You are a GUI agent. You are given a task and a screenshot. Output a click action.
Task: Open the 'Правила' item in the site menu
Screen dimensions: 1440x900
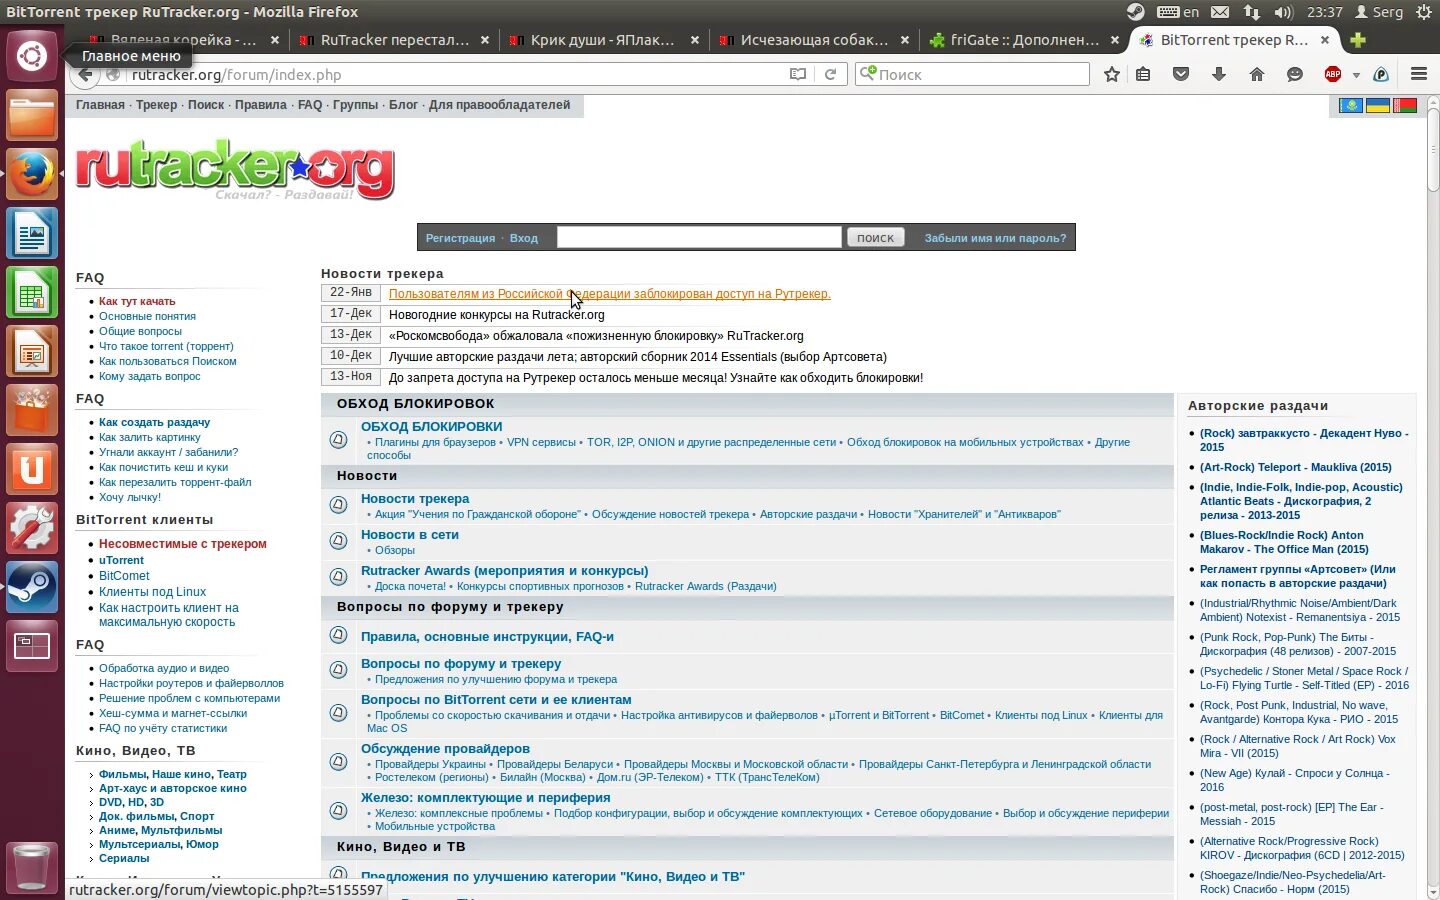click(260, 105)
